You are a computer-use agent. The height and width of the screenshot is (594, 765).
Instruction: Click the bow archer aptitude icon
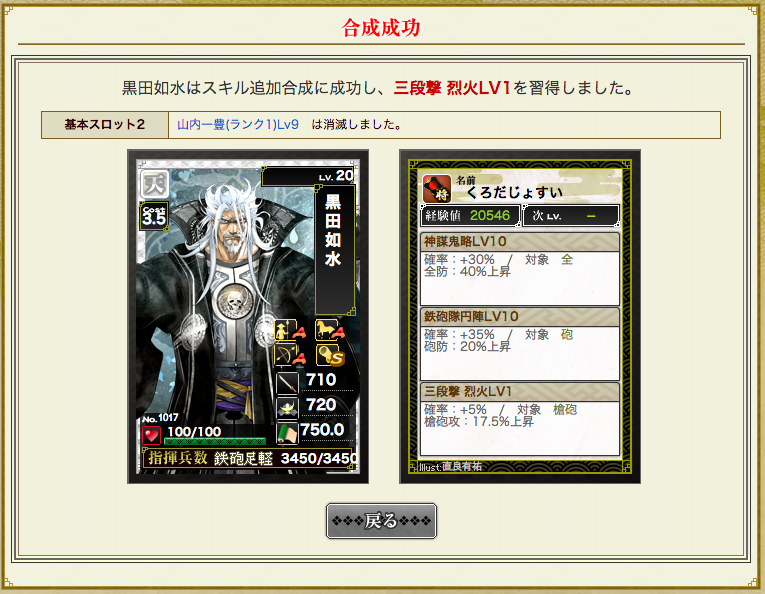(x=290, y=355)
